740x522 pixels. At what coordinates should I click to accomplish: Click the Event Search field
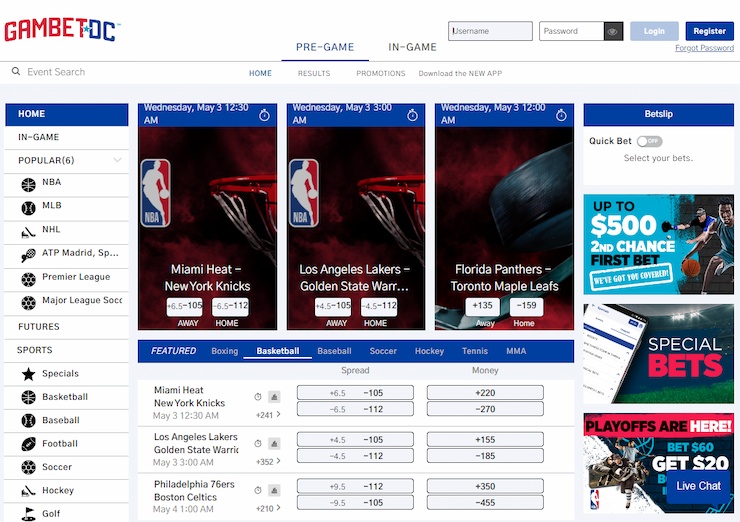coord(56,72)
